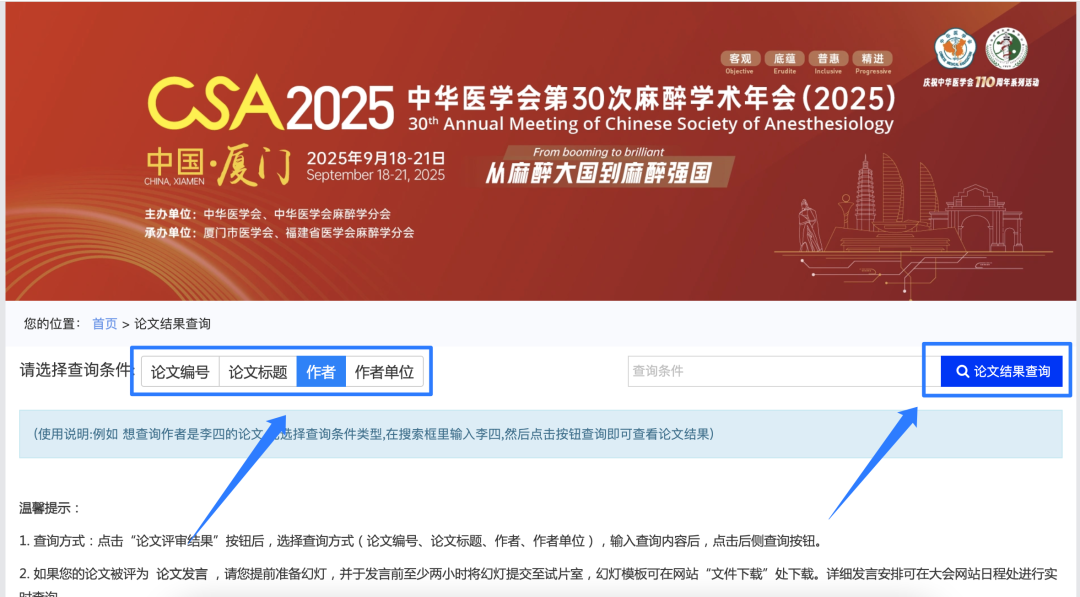Click the 论文结果查询 breadcrumb text
Viewport: 1080px width, 597px height.
pos(172,324)
